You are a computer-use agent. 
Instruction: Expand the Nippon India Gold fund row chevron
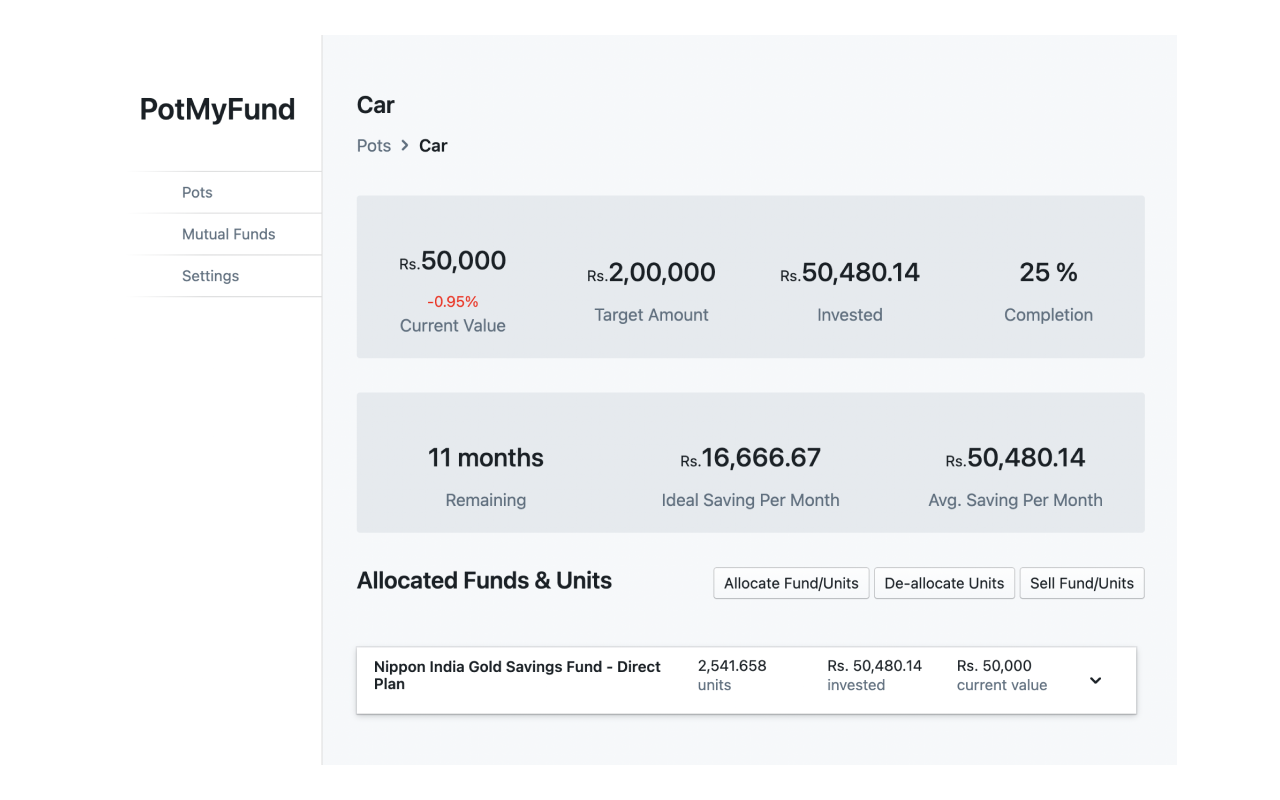[1095, 680]
